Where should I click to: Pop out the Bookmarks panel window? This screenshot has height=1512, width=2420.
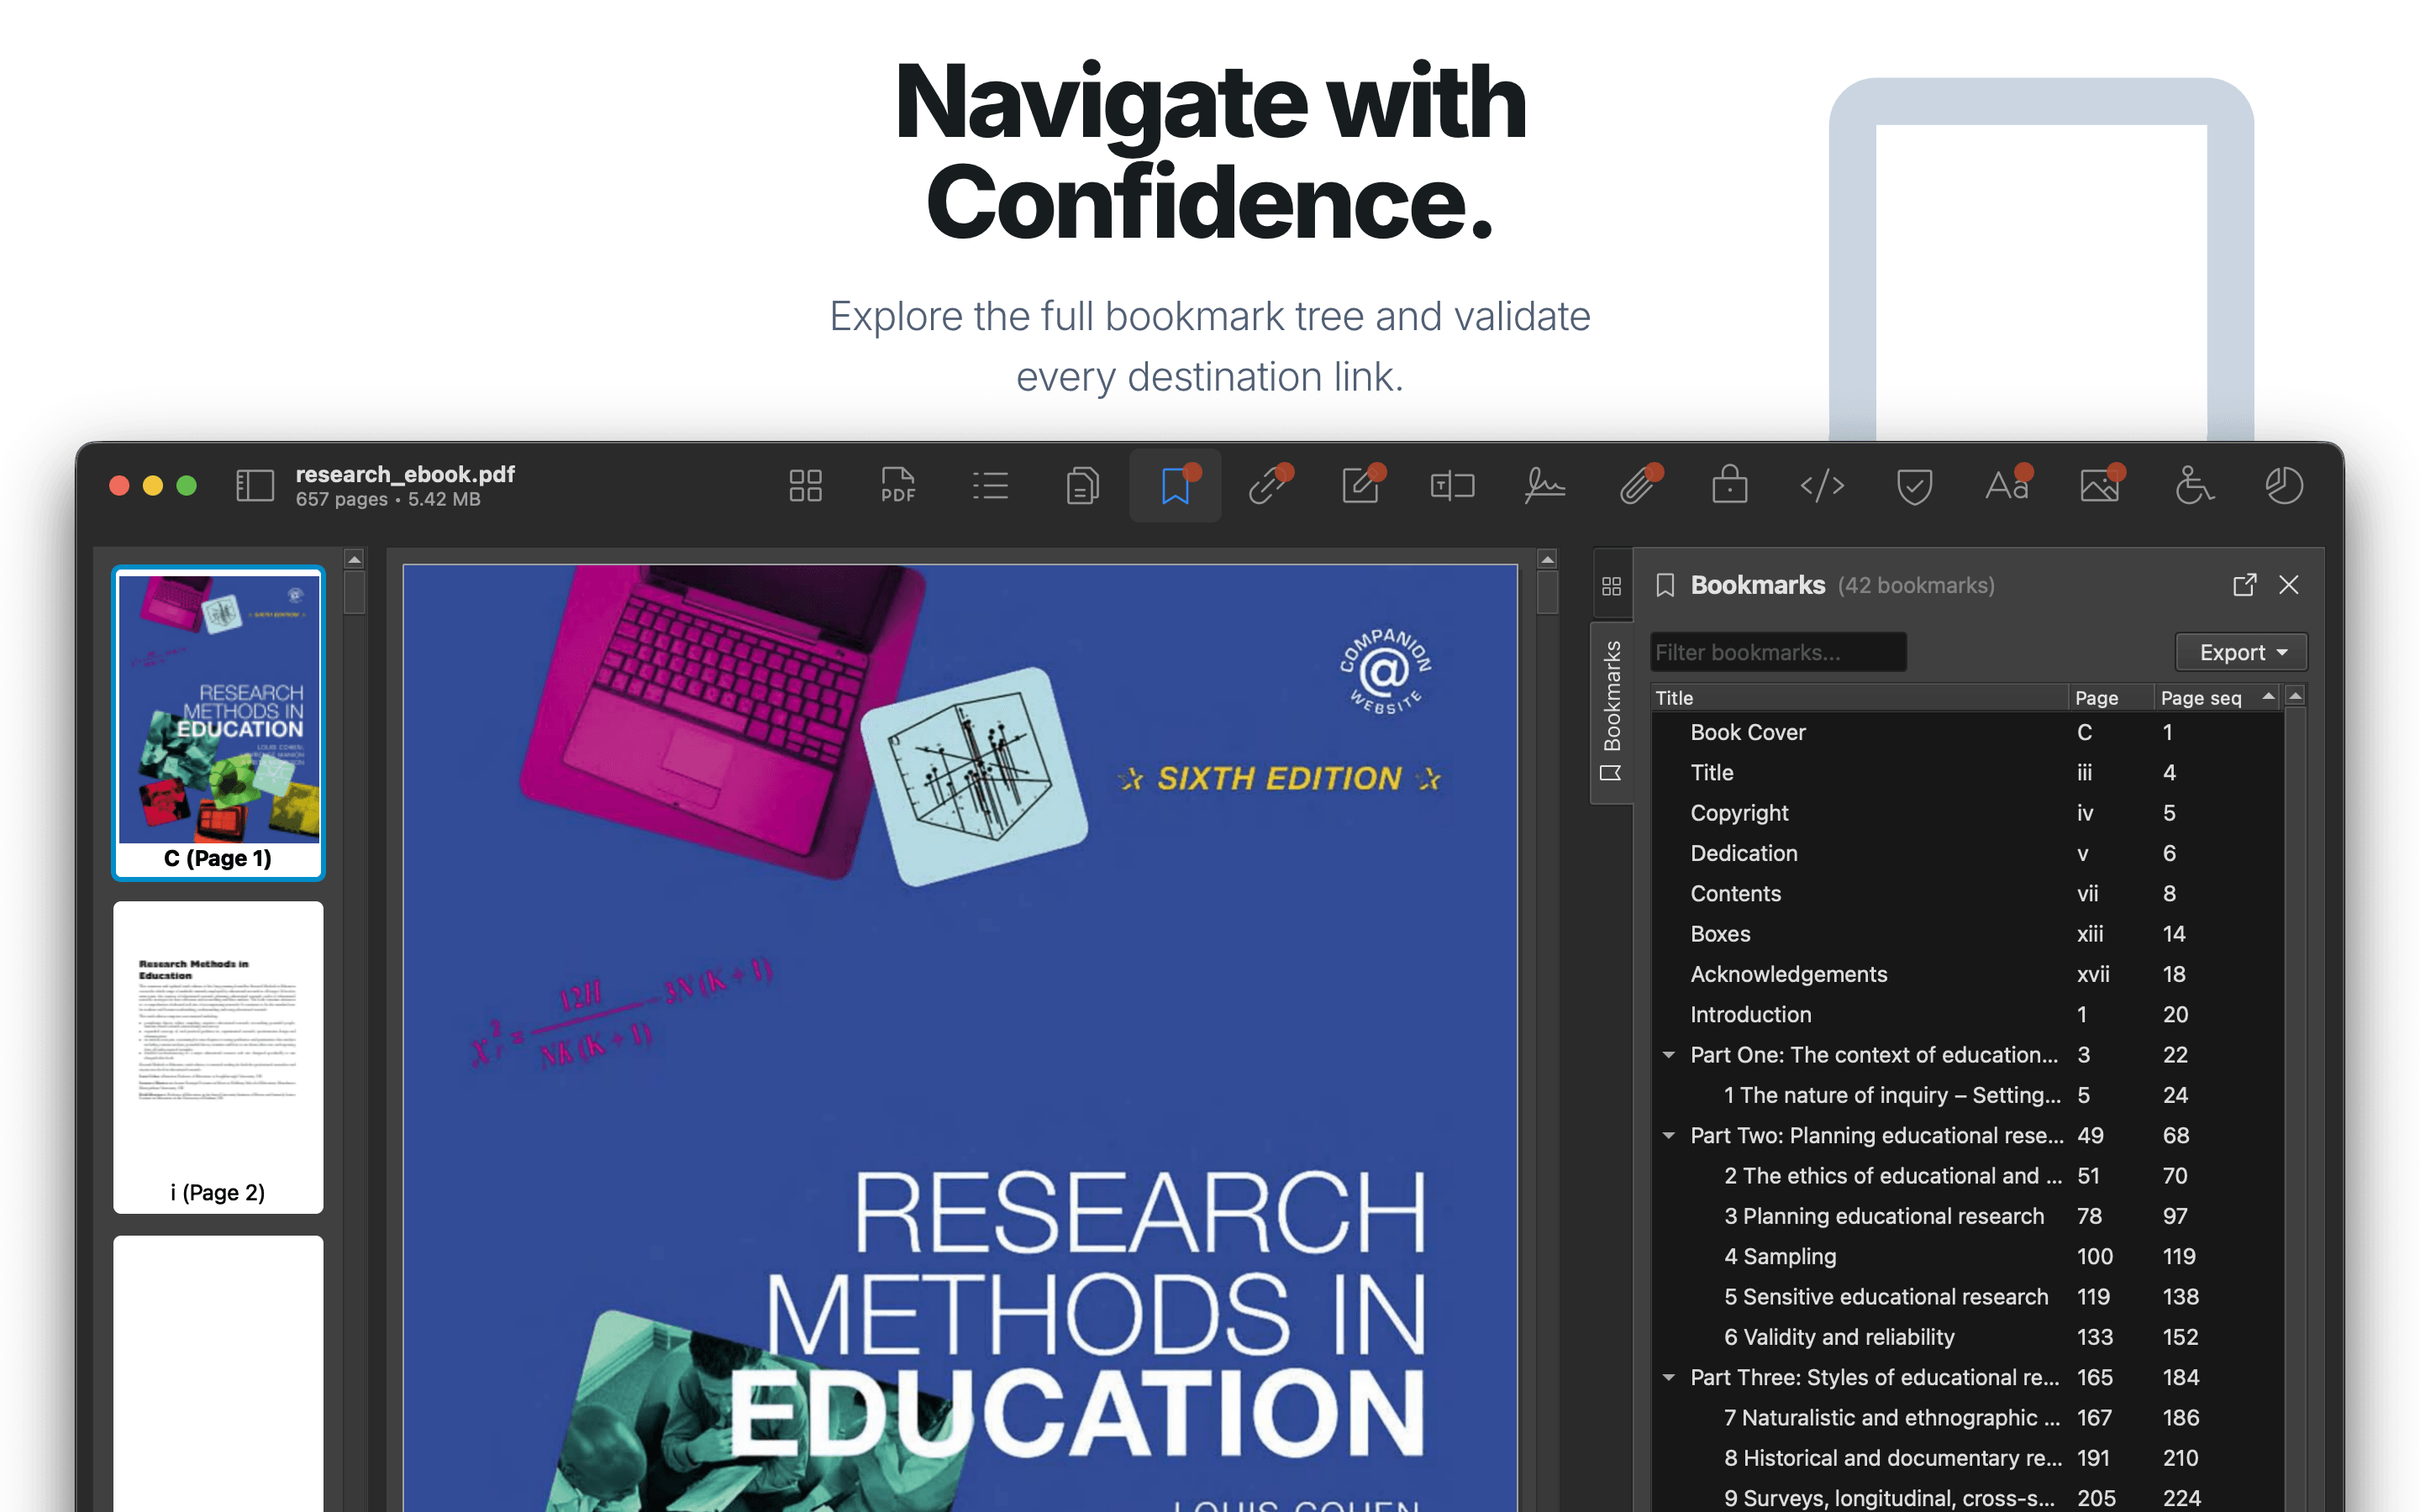(x=2244, y=585)
